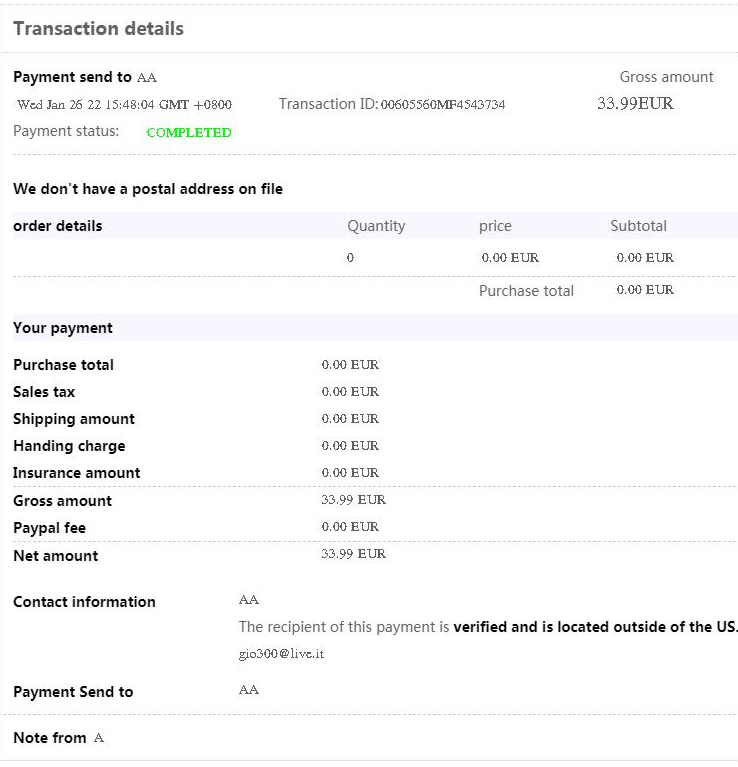Screen dimensions: 738x767
Task: Click the email address gio300@live.it
Action: [x=281, y=654]
